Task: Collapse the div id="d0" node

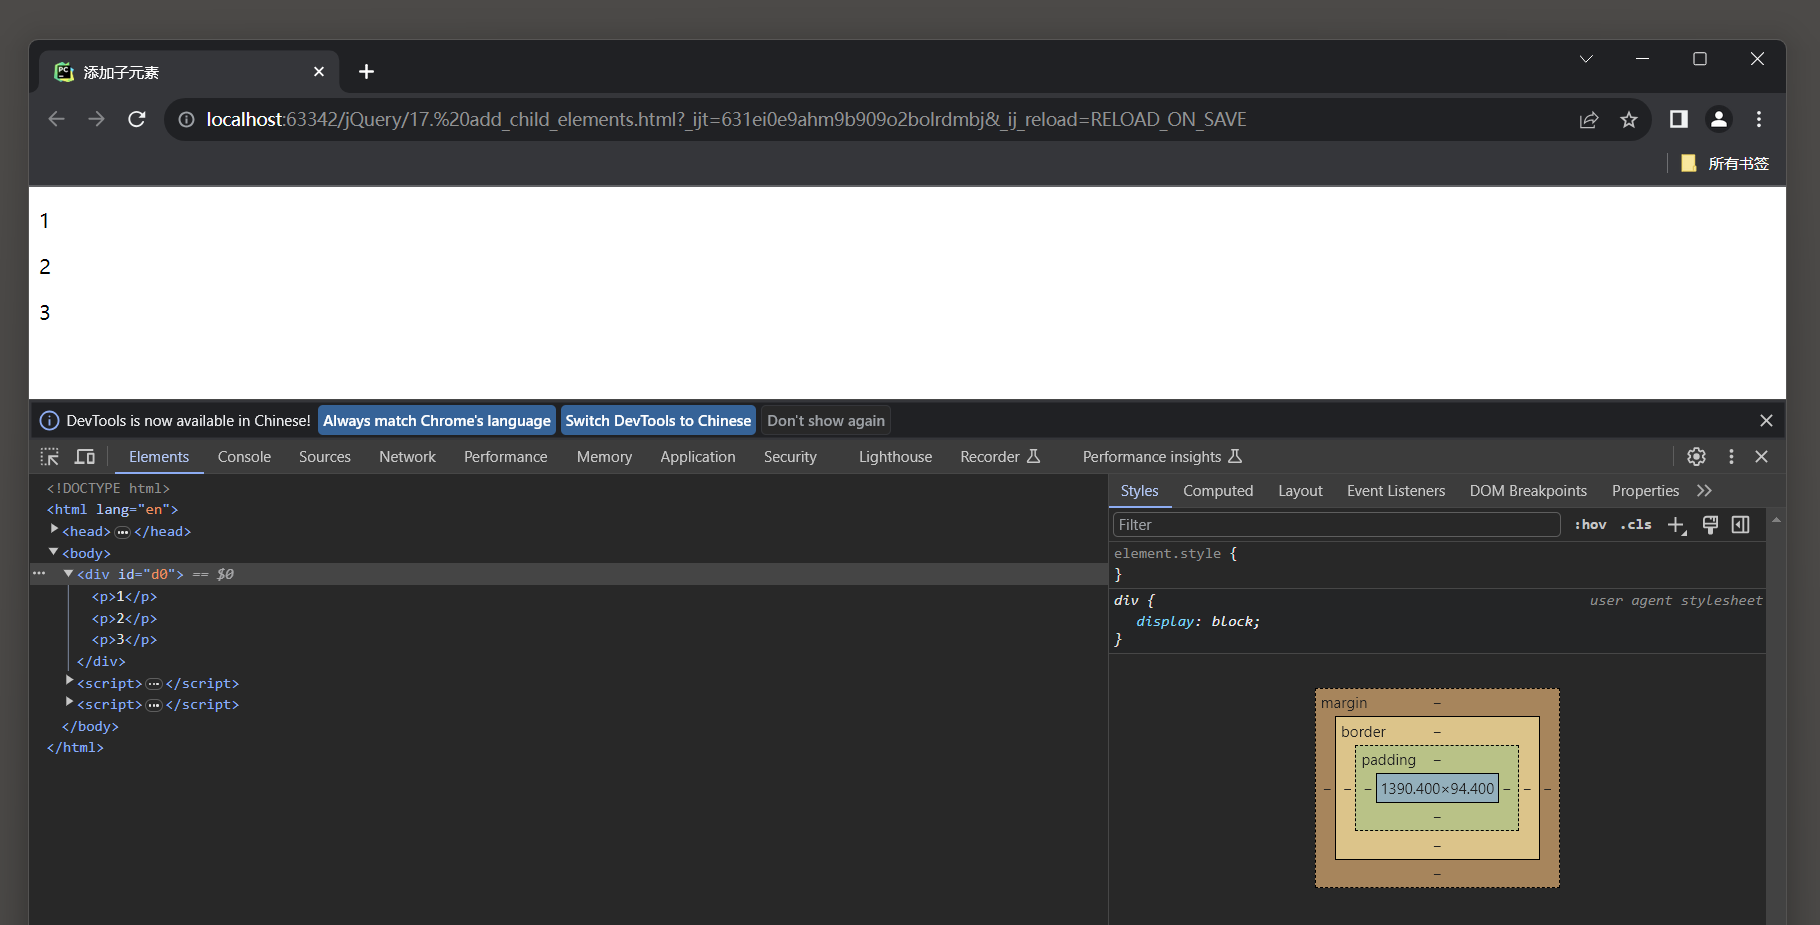Action: point(69,574)
